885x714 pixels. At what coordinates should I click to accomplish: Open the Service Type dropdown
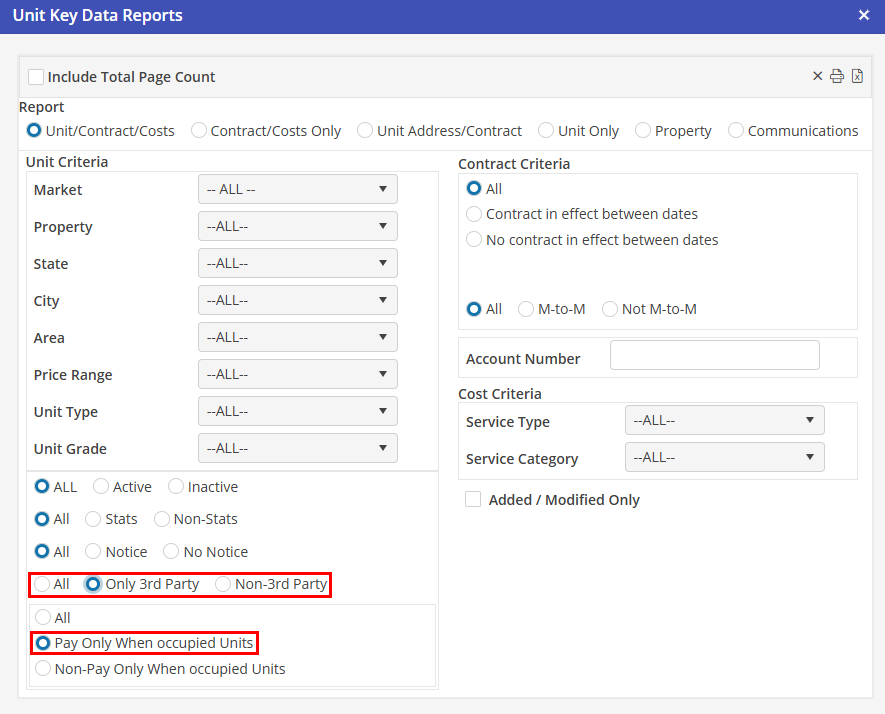[x=724, y=421]
